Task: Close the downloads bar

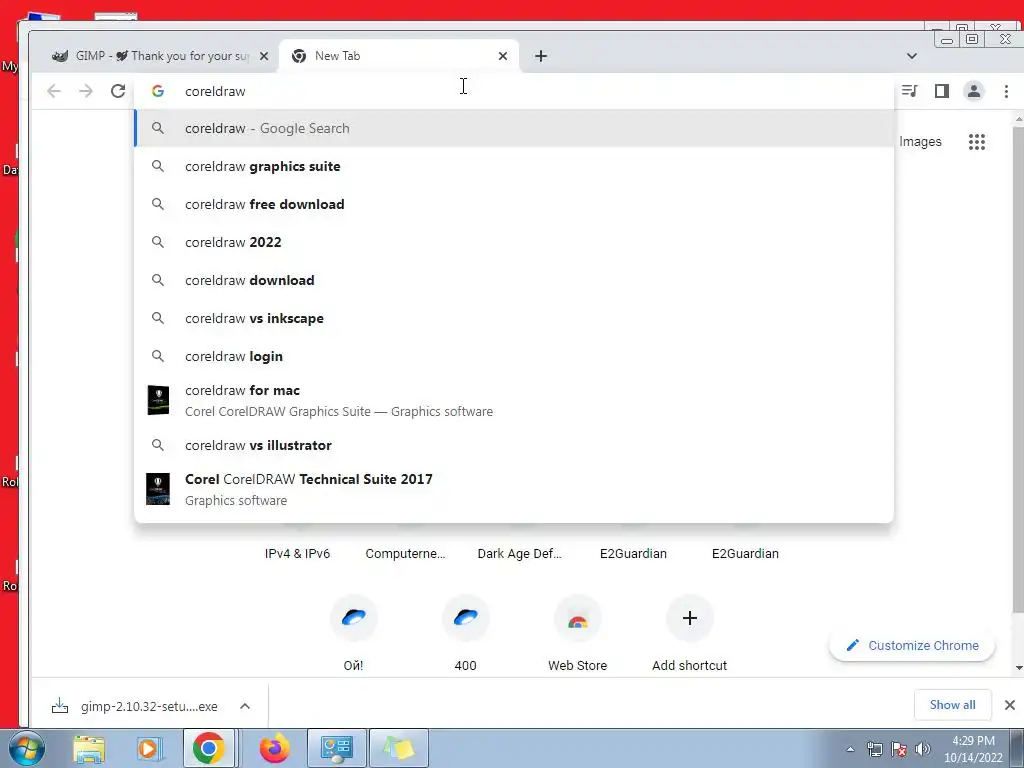Action: coord(1010,705)
